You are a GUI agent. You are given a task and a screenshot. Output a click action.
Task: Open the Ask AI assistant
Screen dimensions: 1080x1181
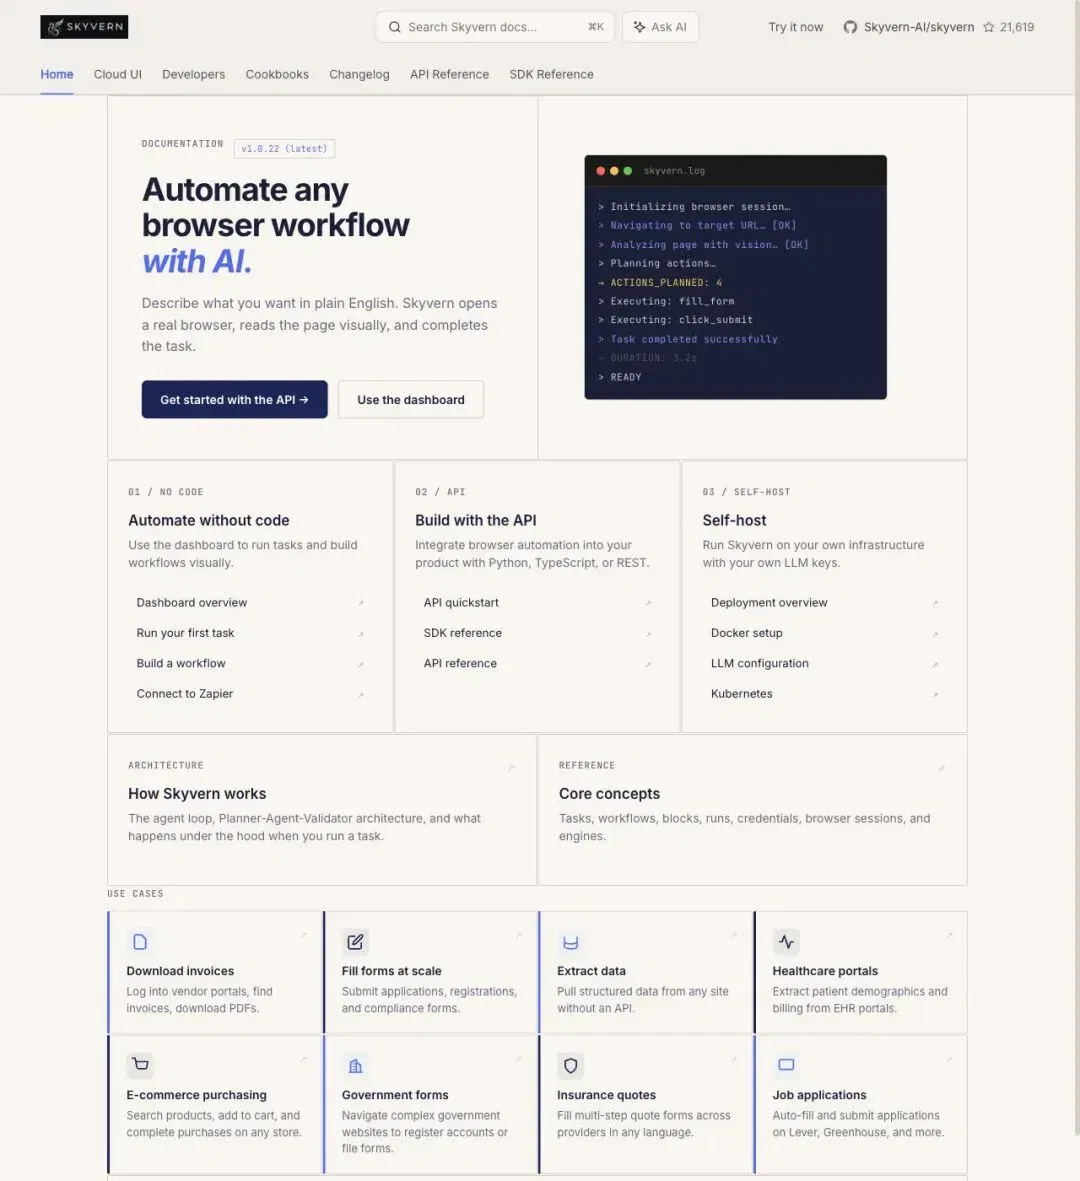coord(660,27)
